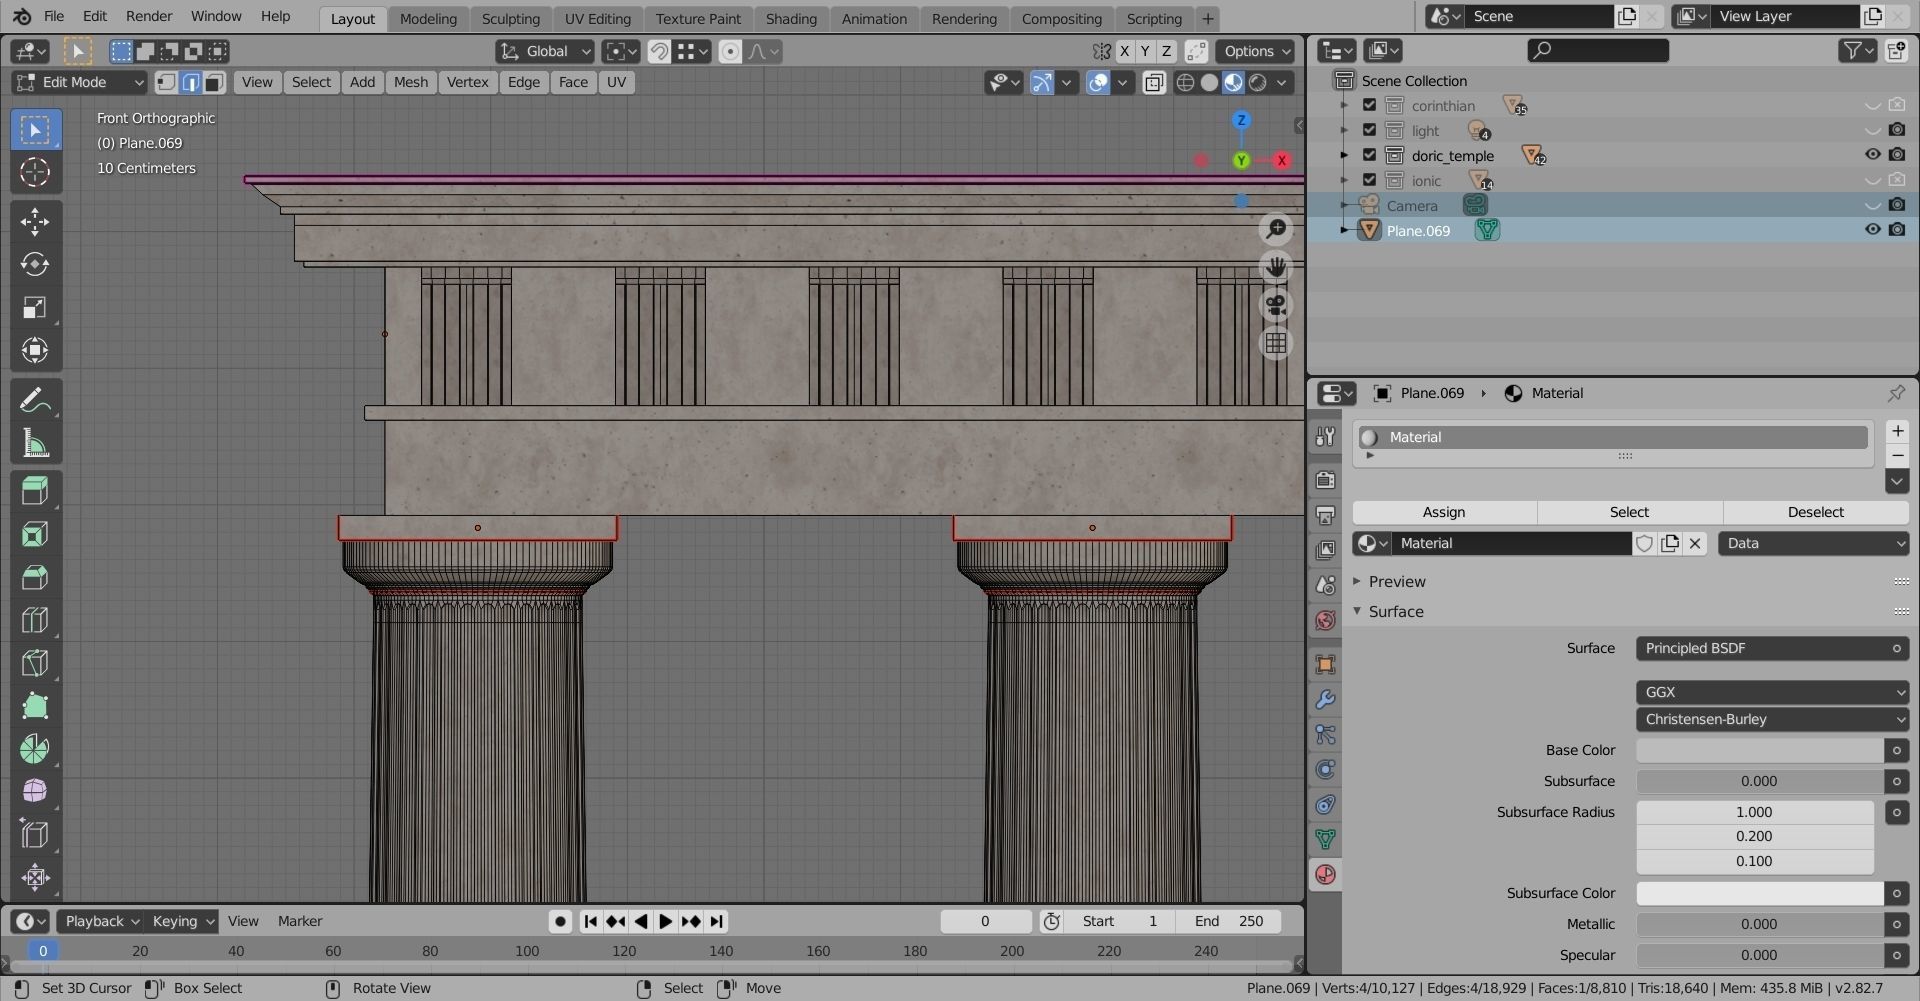Select the Annotate tool
1920x1001 pixels.
[35, 401]
